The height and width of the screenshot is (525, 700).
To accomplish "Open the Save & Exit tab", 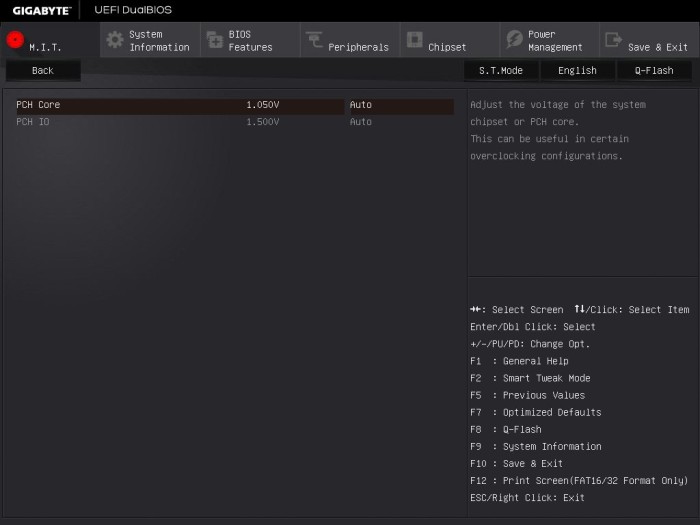I will 650,40.
